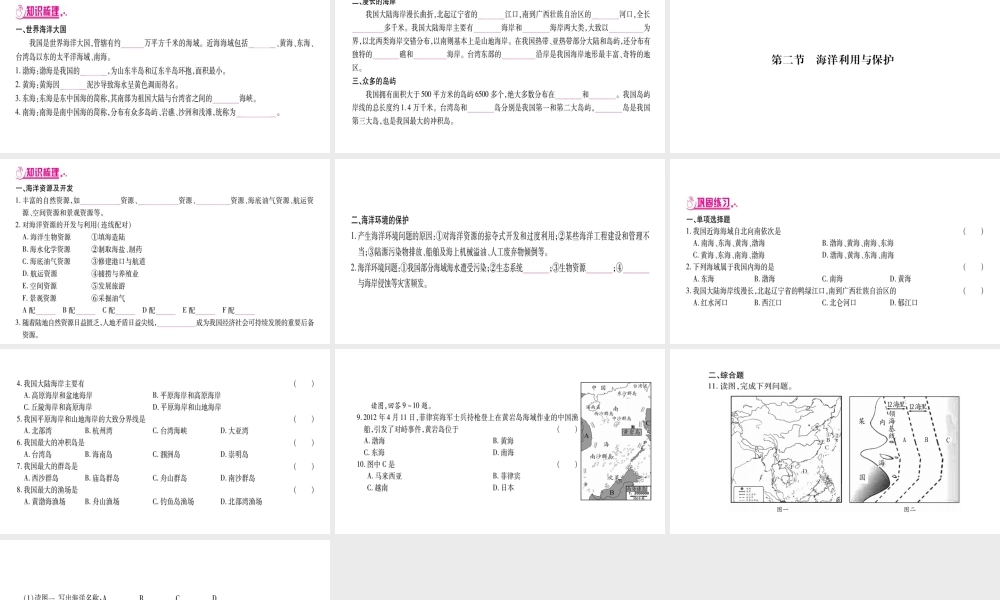Click the title text 第二节 海洋利用与保护

(x=833, y=60)
